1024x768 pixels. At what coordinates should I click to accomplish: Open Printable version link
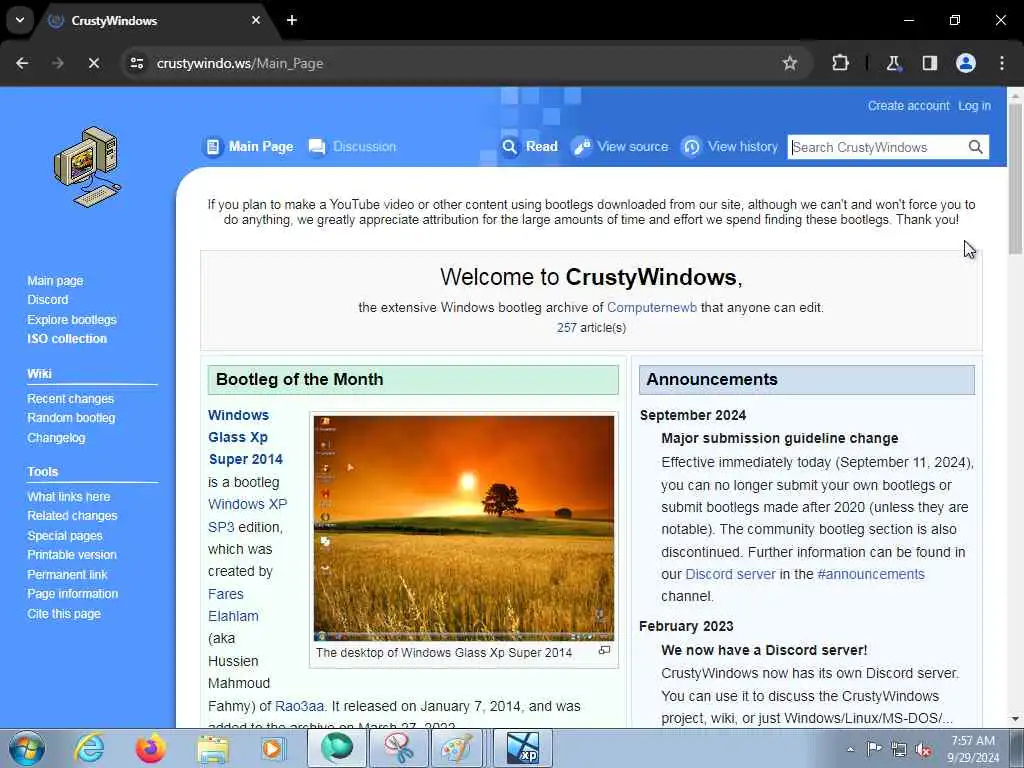tap(72, 555)
